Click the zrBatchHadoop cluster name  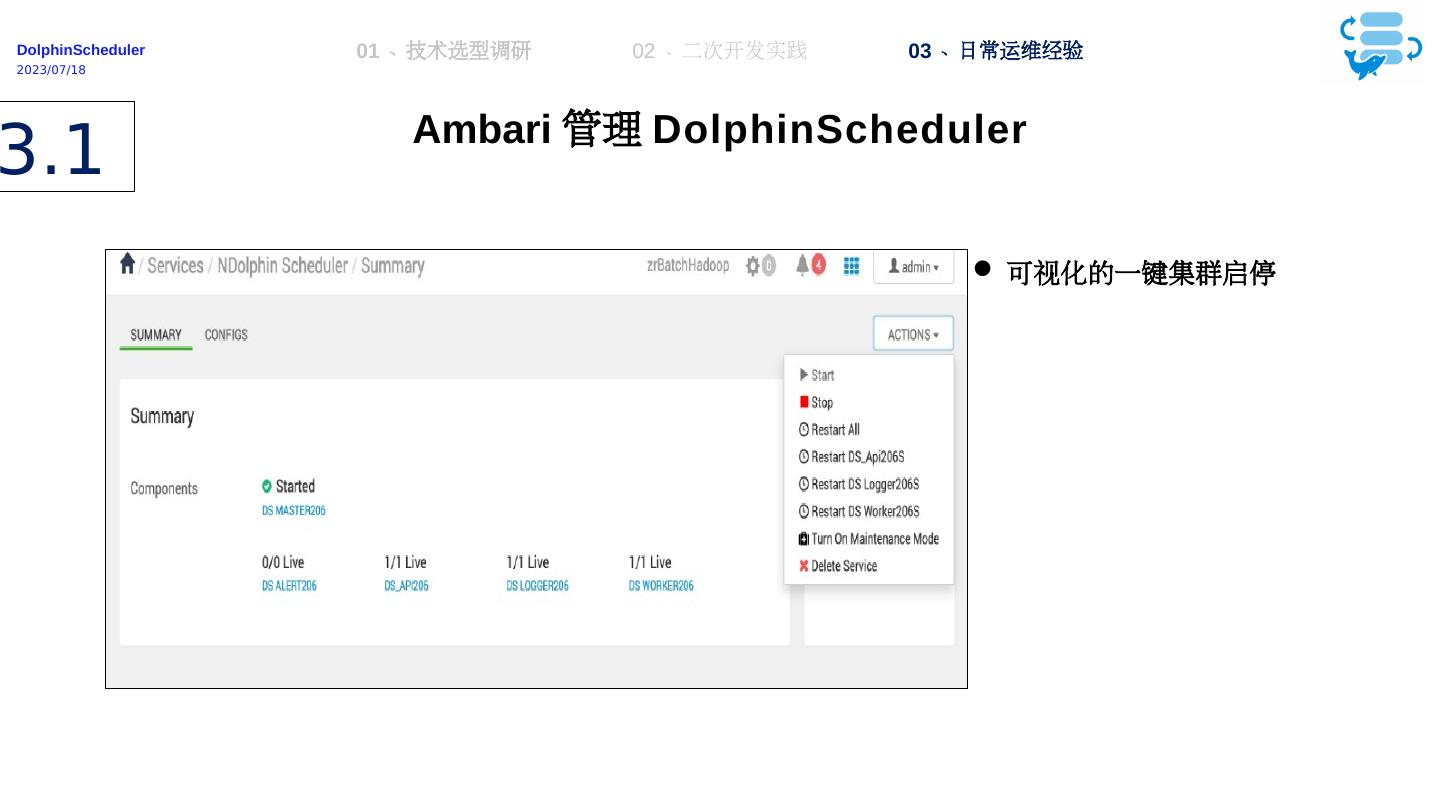point(687,266)
